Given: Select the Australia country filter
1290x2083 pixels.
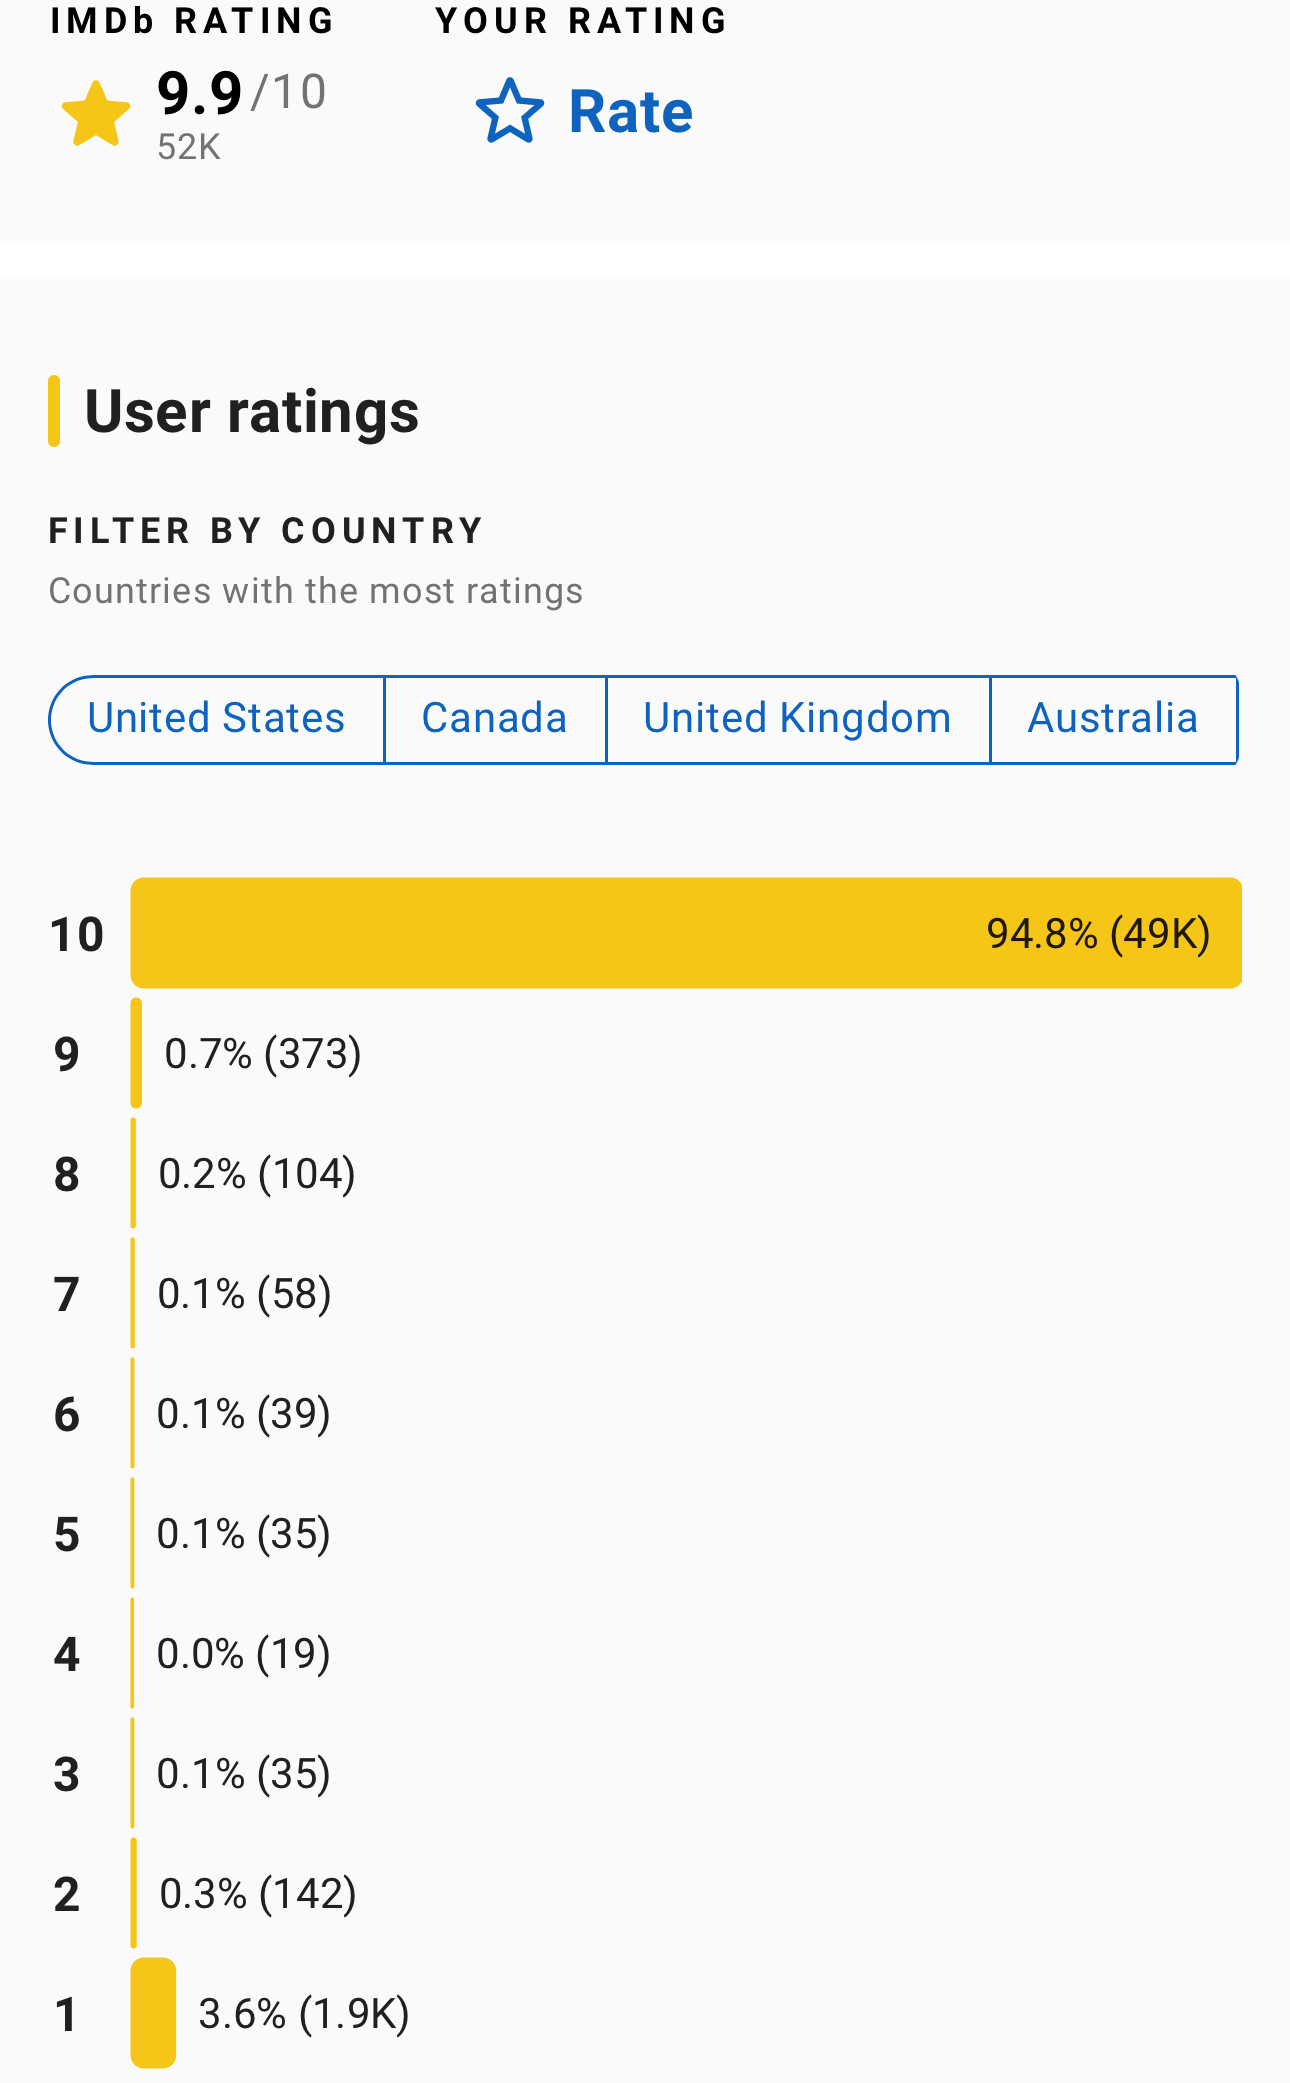Looking at the screenshot, I should click(1113, 719).
